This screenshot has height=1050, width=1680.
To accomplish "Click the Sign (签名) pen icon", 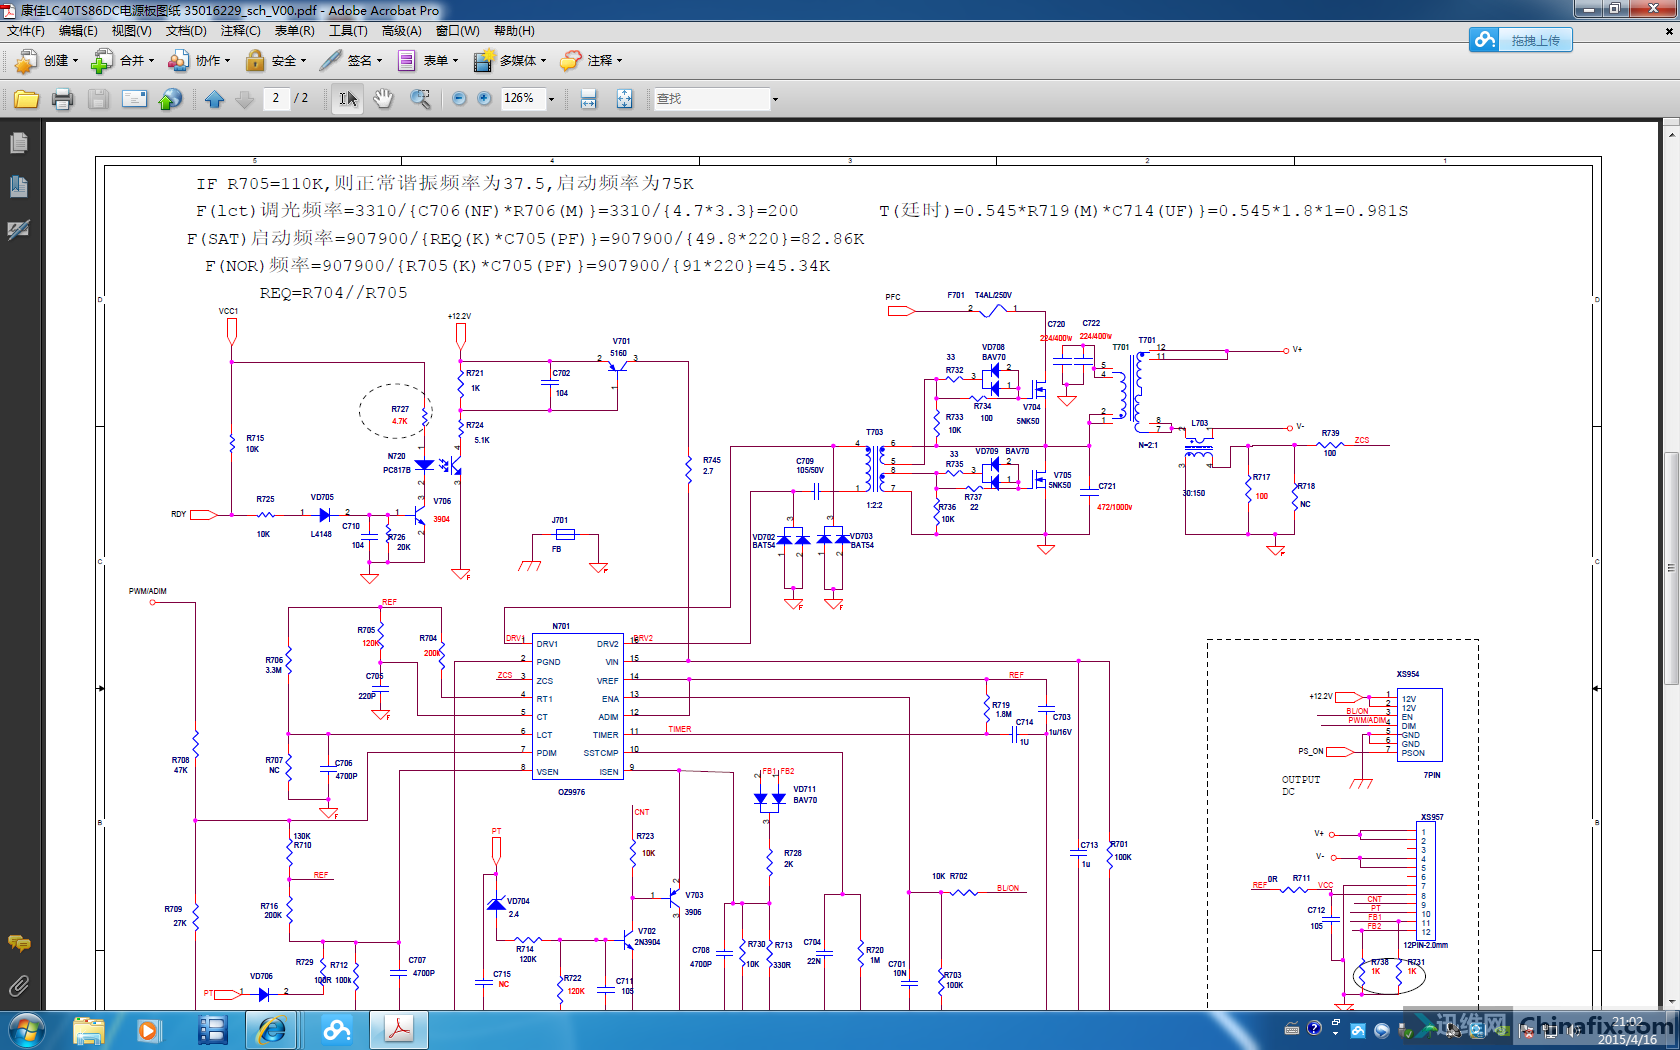I will pyautogui.click(x=331, y=61).
